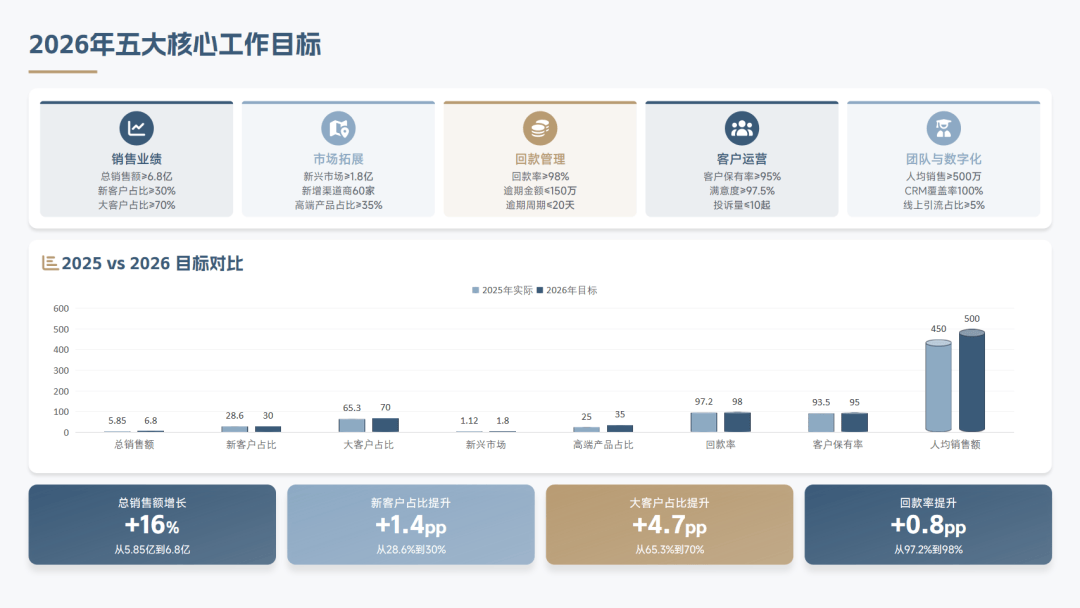Select the 回款率提升 +0.8pp card
The width and height of the screenshot is (1080, 608).
click(x=927, y=524)
